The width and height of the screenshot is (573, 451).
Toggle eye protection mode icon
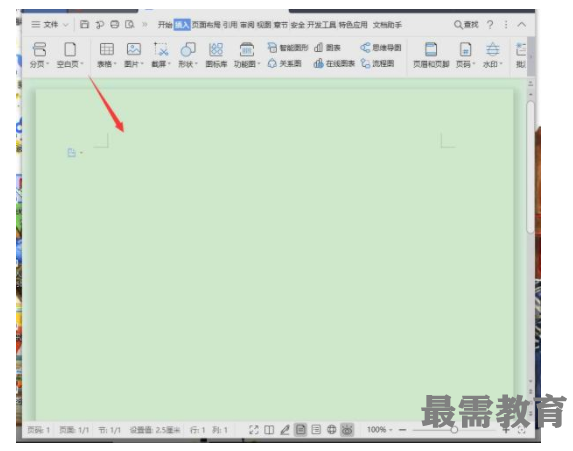pos(347,430)
